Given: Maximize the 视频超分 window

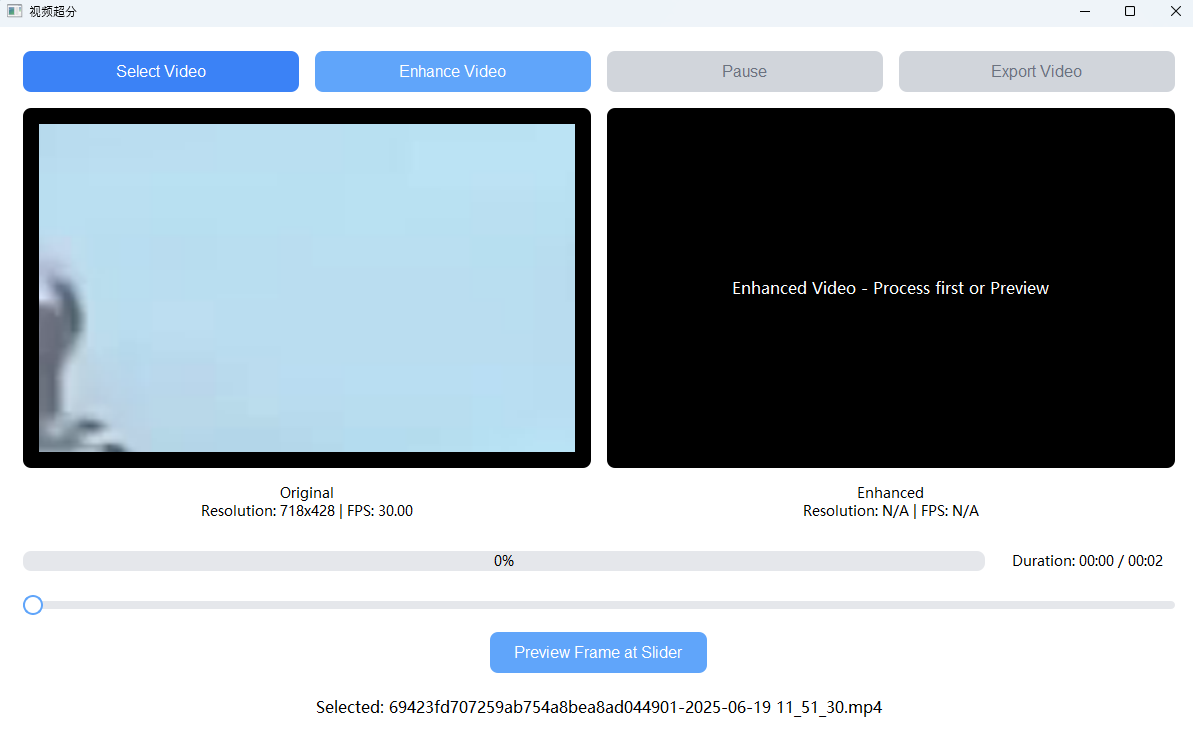Looking at the screenshot, I should click(x=1130, y=11).
